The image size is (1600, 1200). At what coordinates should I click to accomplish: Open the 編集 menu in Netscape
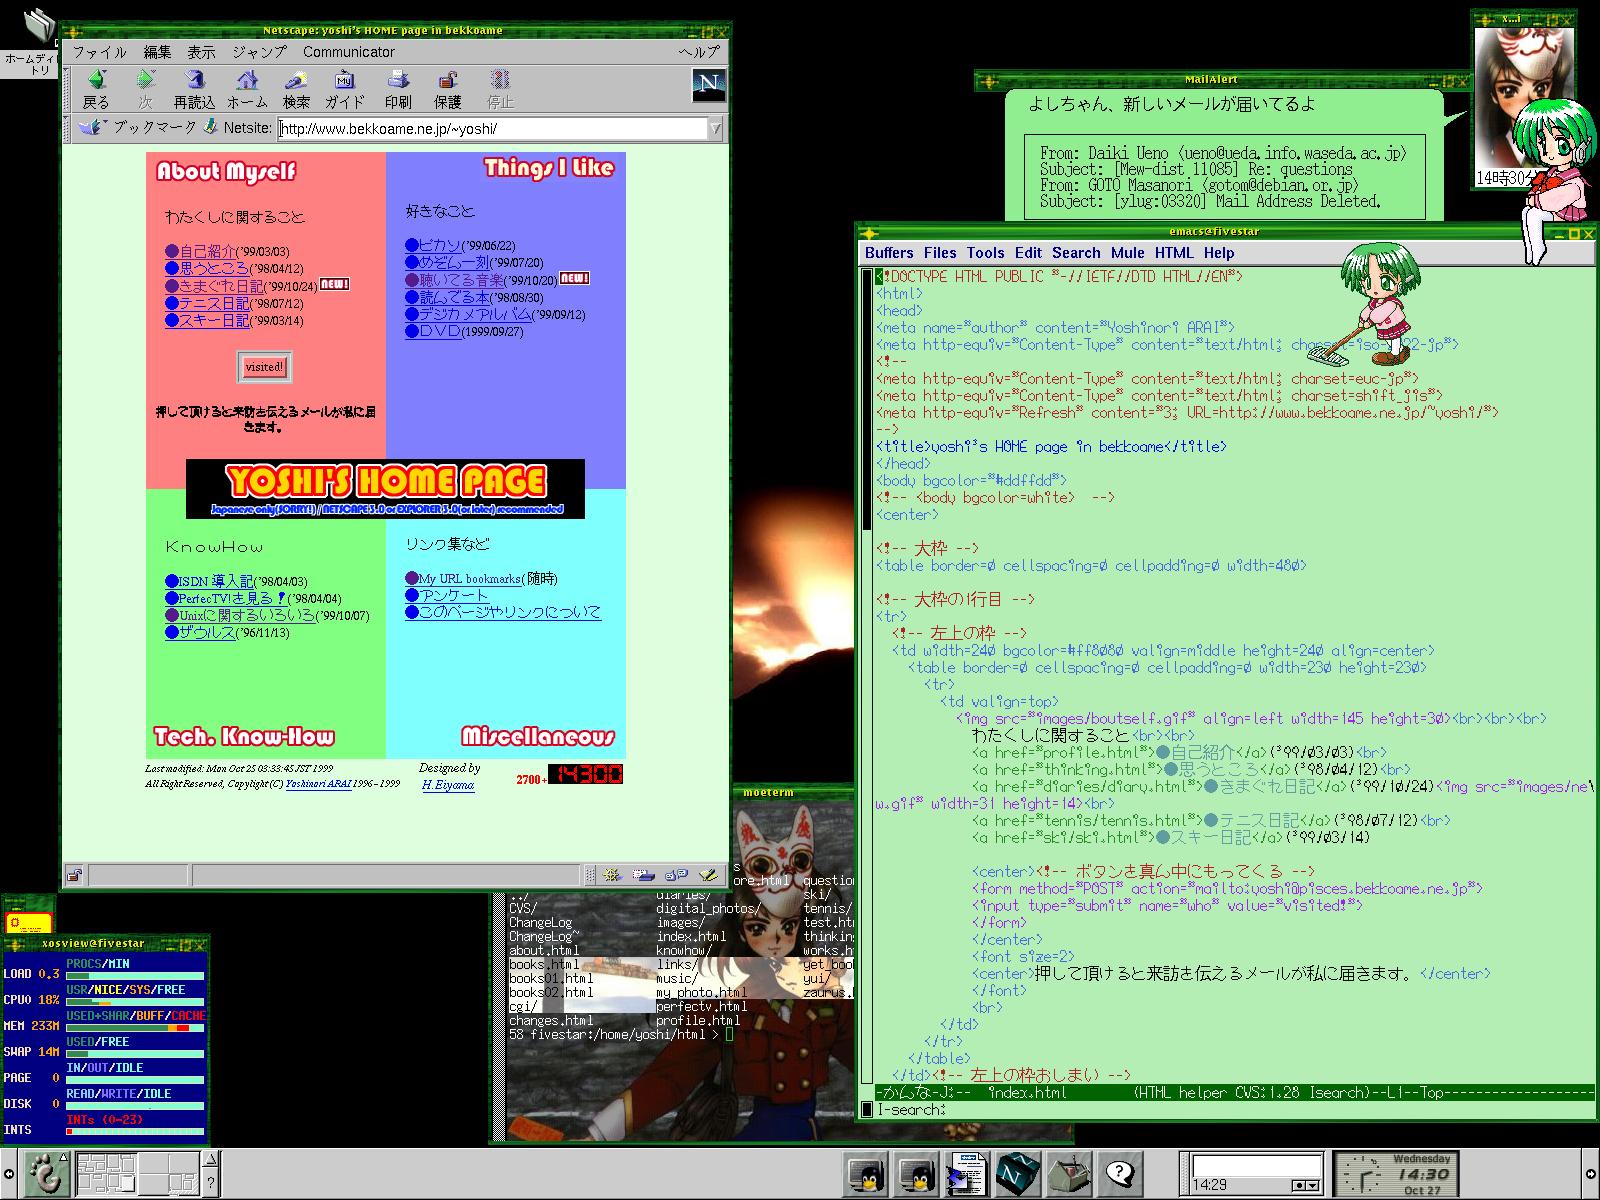(x=157, y=52)
